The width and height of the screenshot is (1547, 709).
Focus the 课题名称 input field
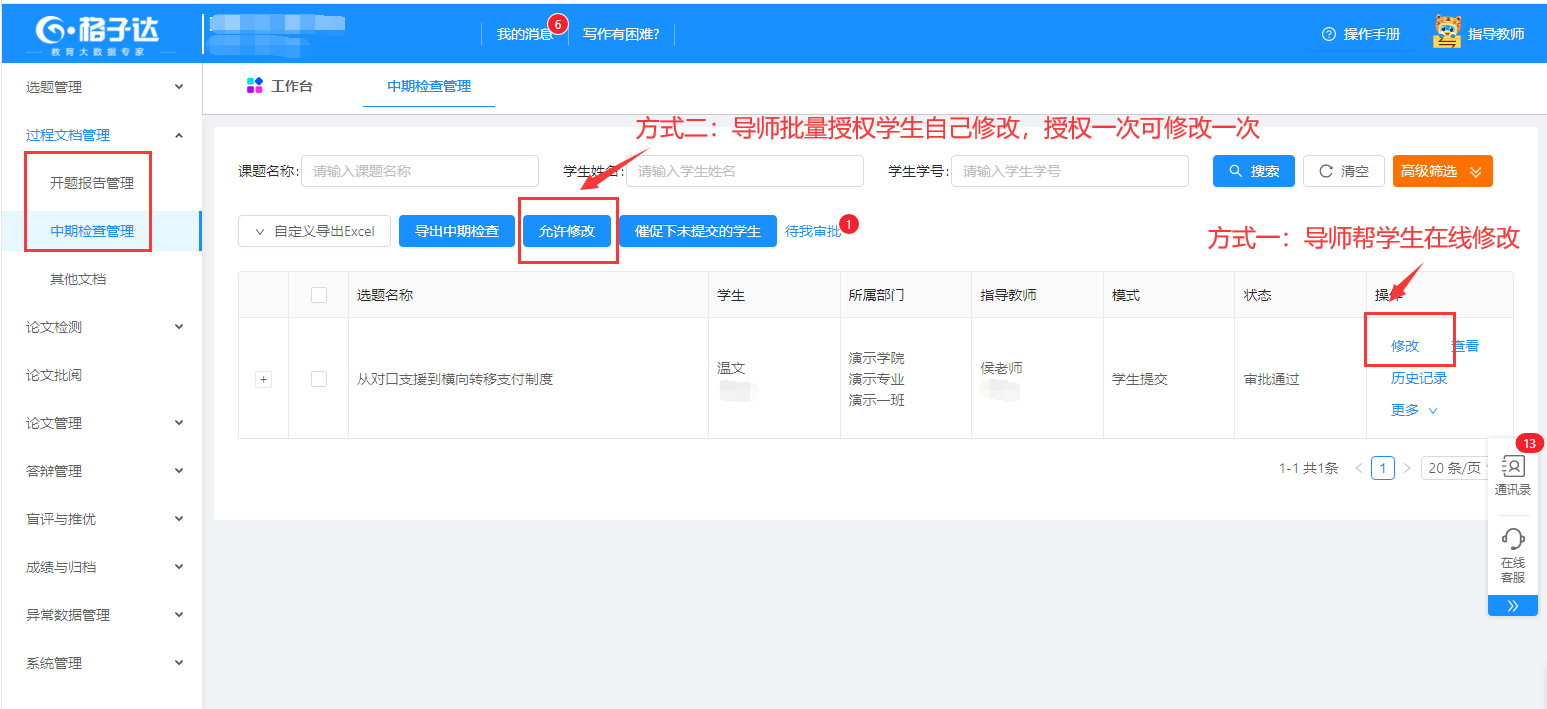(x=419, y=171)
